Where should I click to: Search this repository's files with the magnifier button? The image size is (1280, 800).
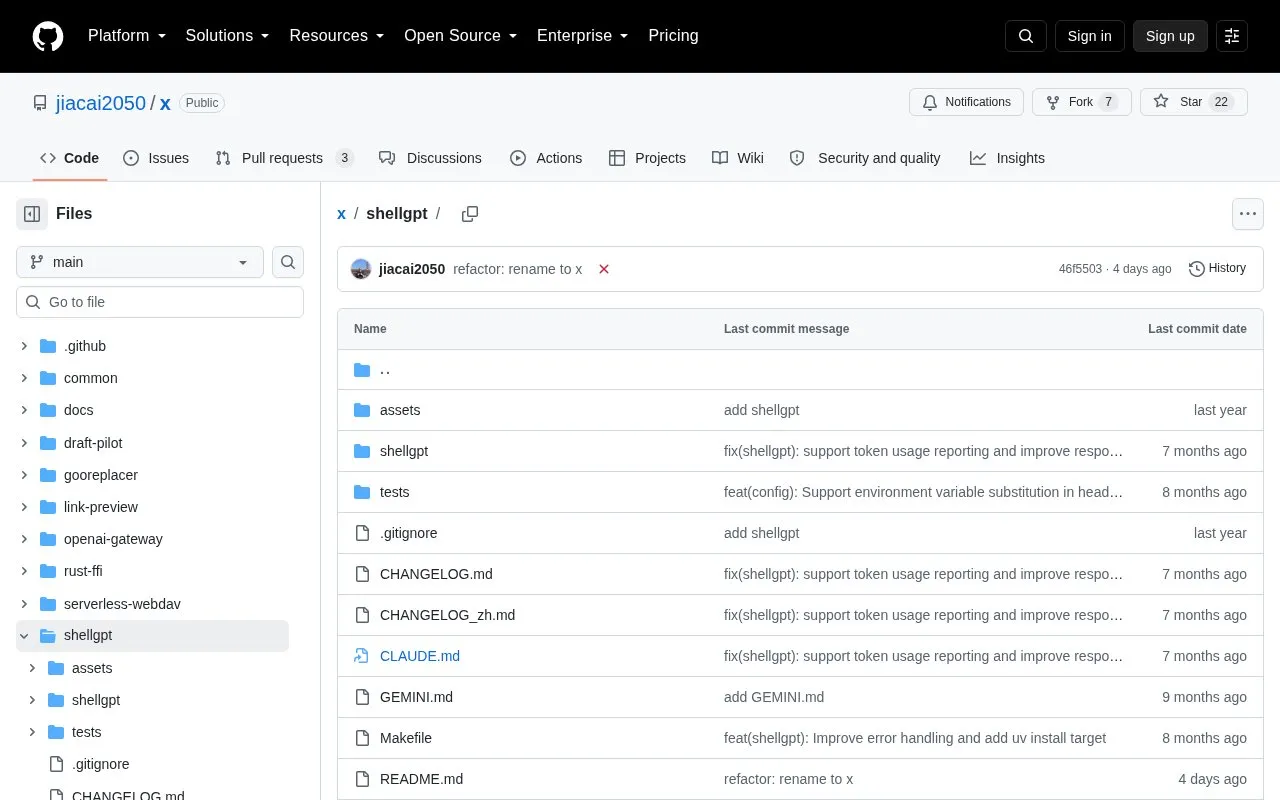click(288, 262)
